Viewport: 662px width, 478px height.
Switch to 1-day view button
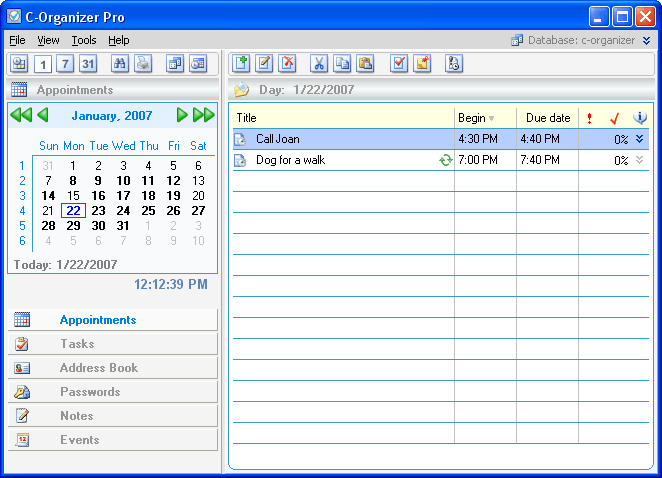[42, 64]
